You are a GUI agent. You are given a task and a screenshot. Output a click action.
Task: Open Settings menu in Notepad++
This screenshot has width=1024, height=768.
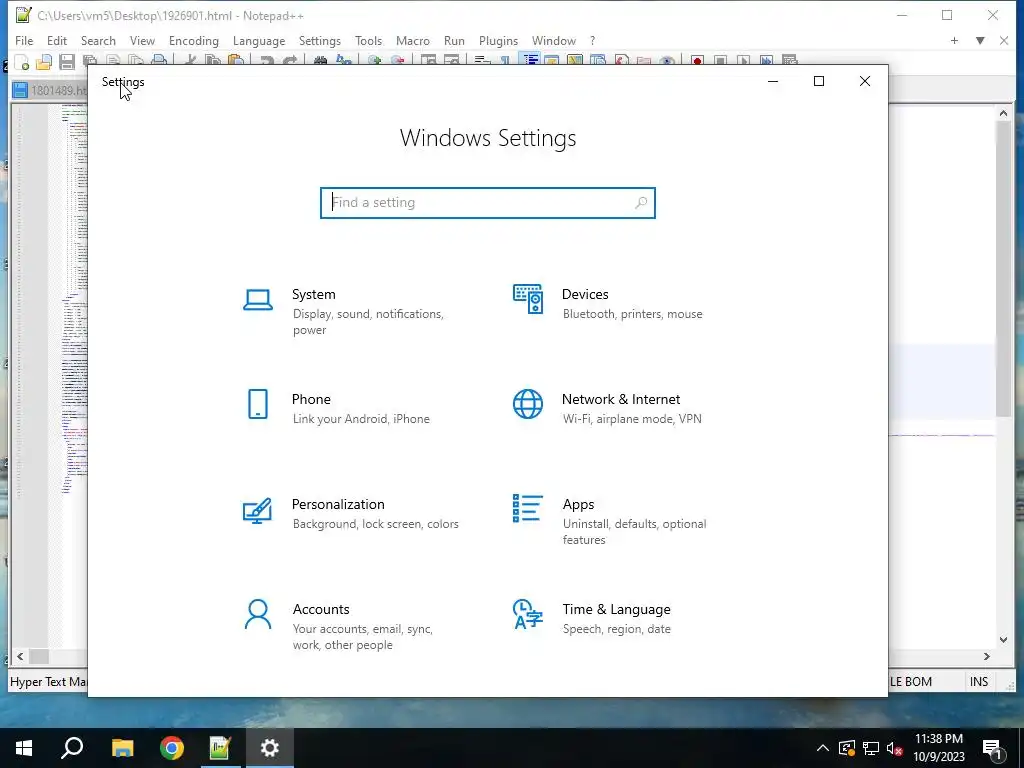(319, 40)
